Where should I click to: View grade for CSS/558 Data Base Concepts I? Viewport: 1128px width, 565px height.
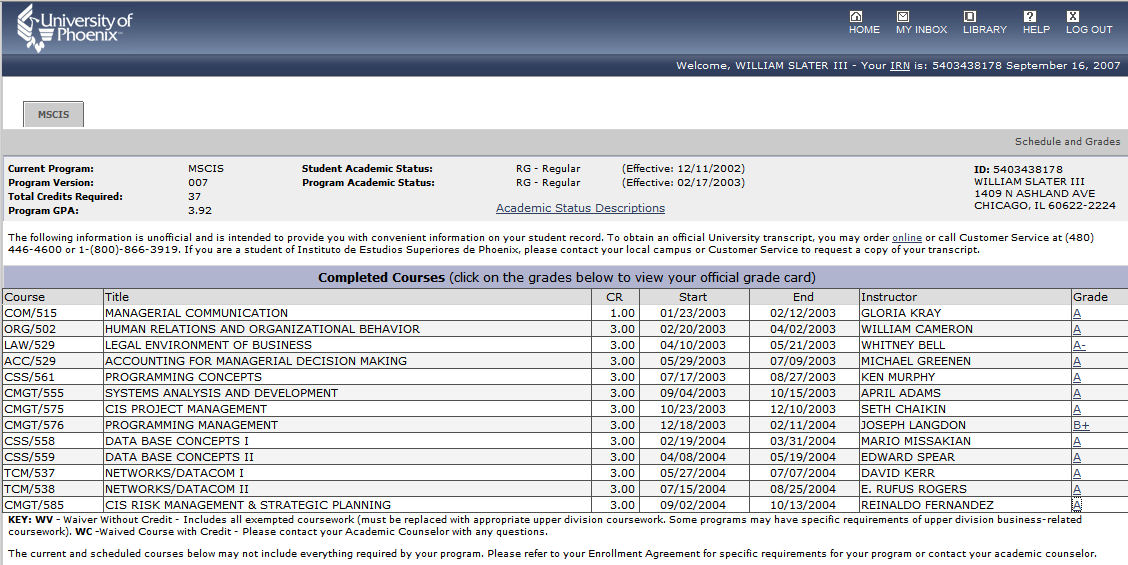1077,440
